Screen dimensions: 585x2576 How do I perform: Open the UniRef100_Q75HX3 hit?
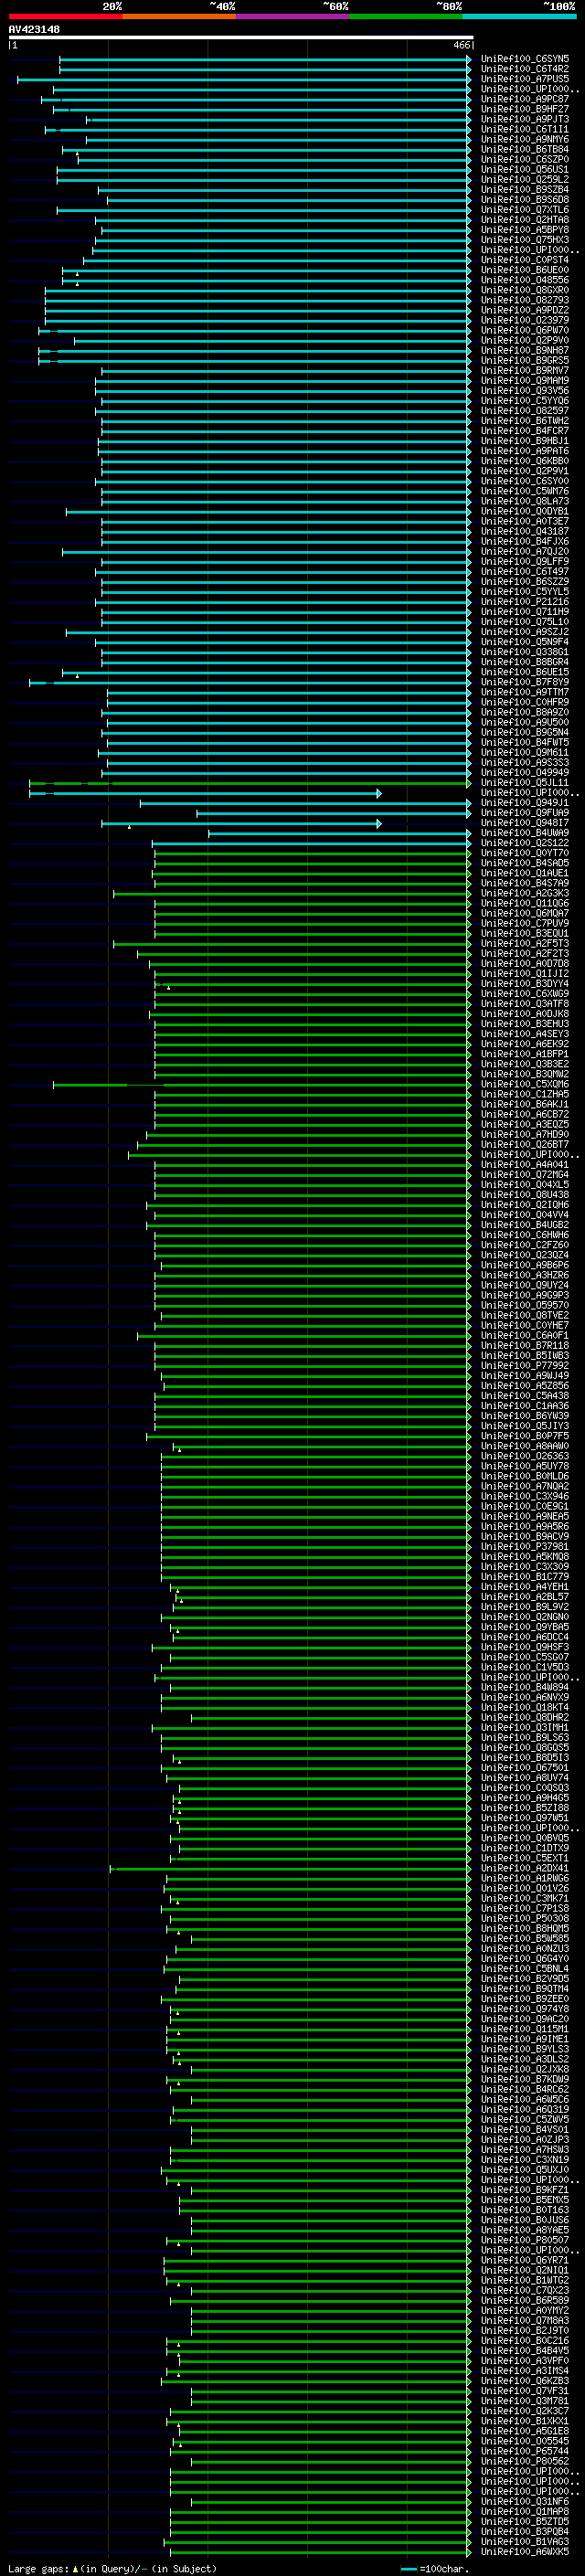(525, 240)
